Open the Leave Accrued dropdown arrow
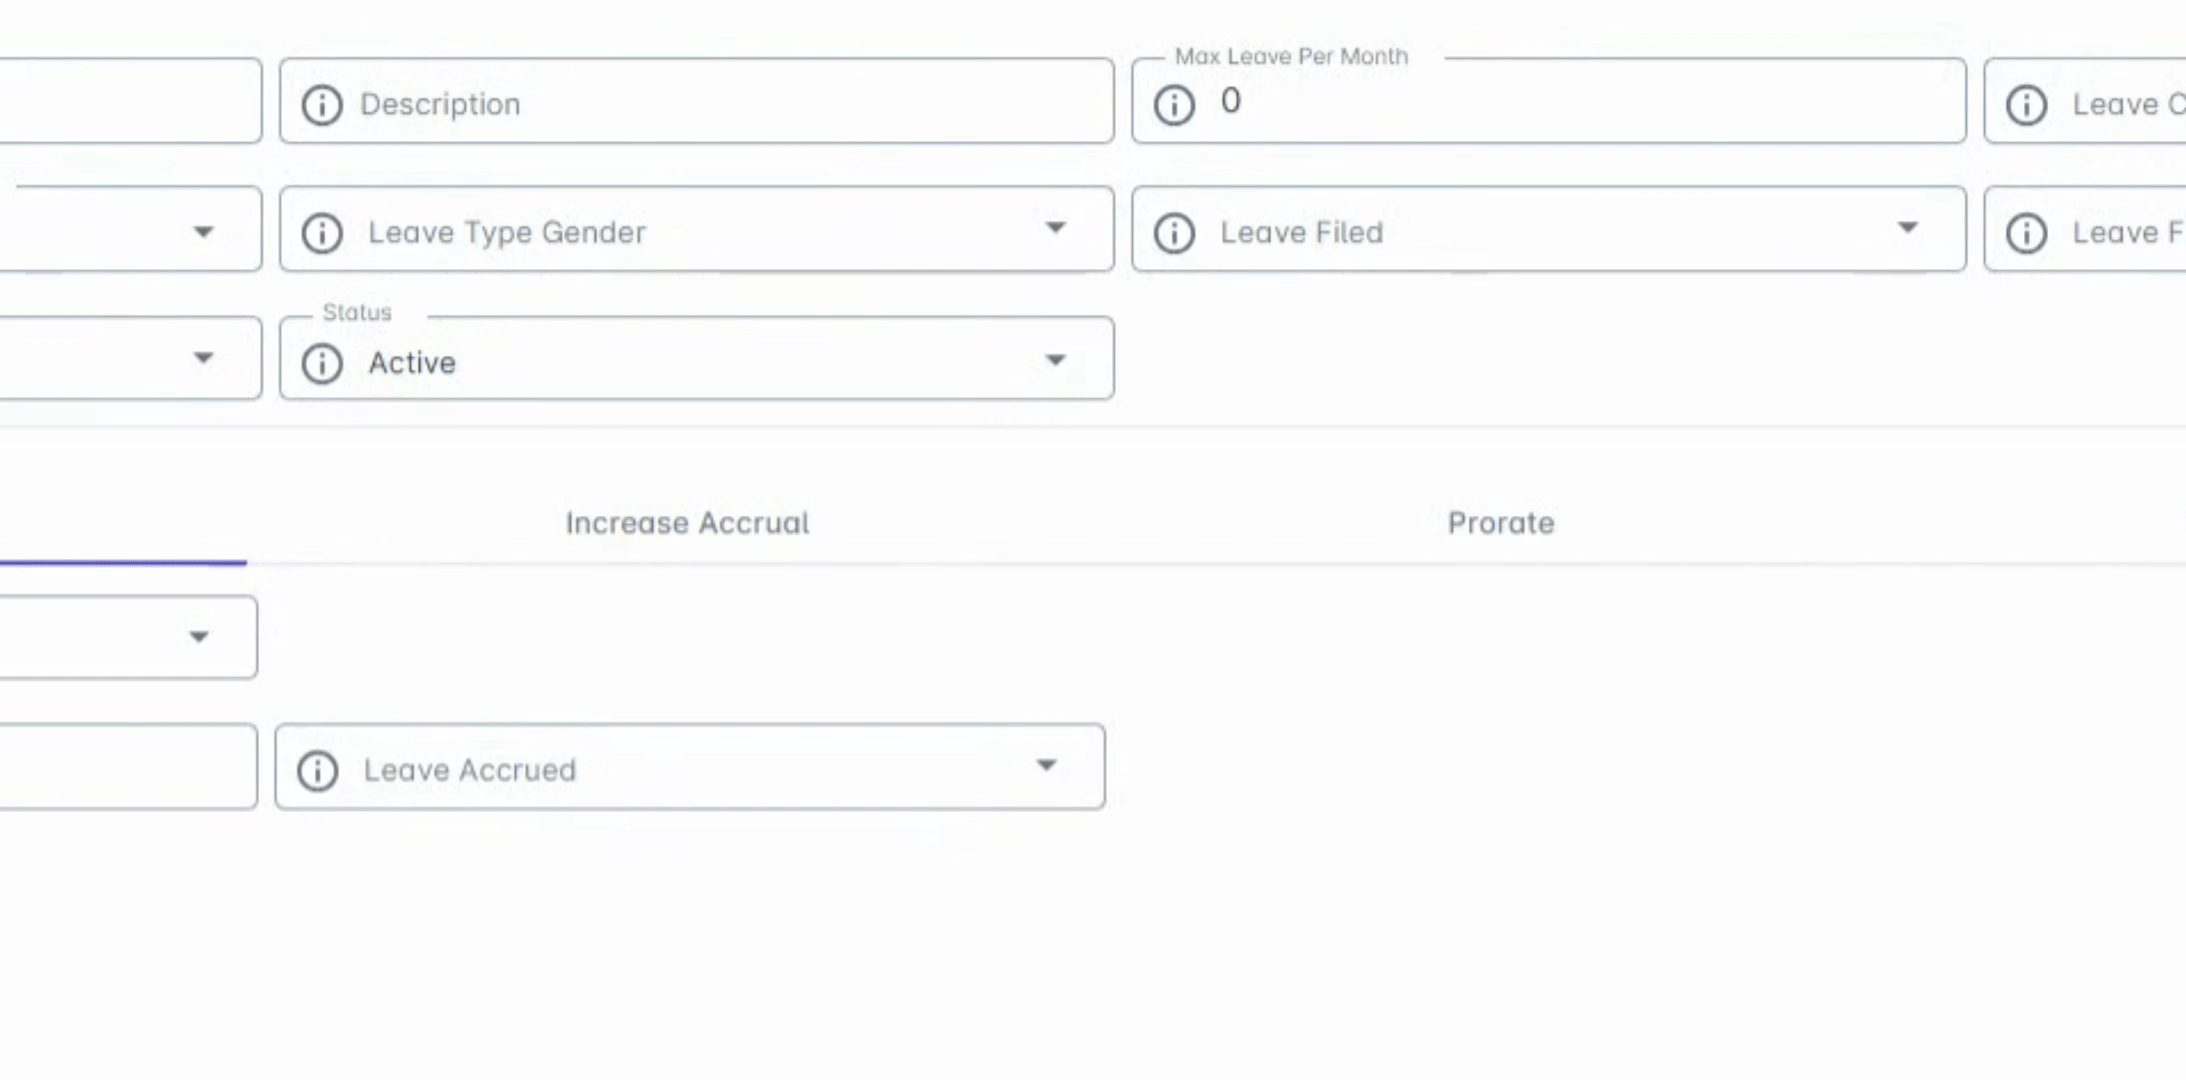The image size is (2186, 1080). coord(1046,766)
